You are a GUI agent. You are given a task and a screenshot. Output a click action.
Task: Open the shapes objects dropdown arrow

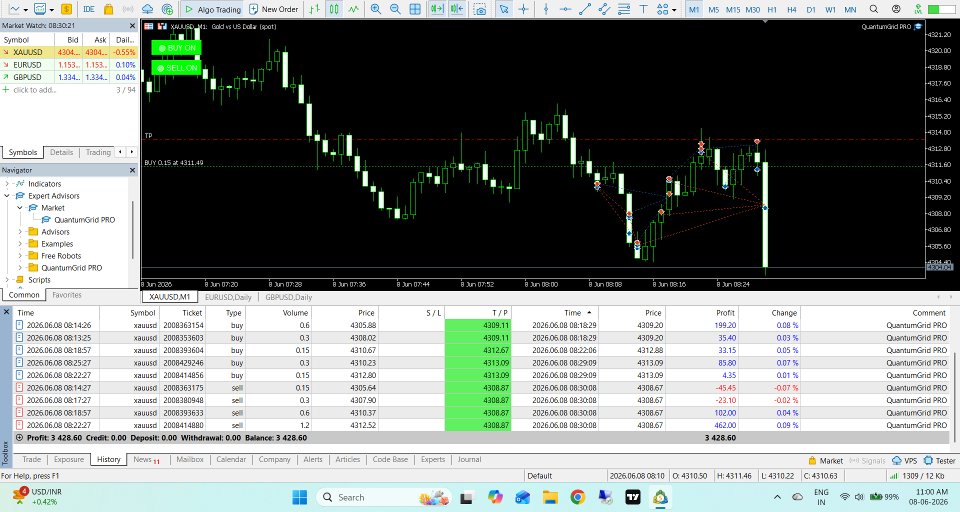coord(674,10)
